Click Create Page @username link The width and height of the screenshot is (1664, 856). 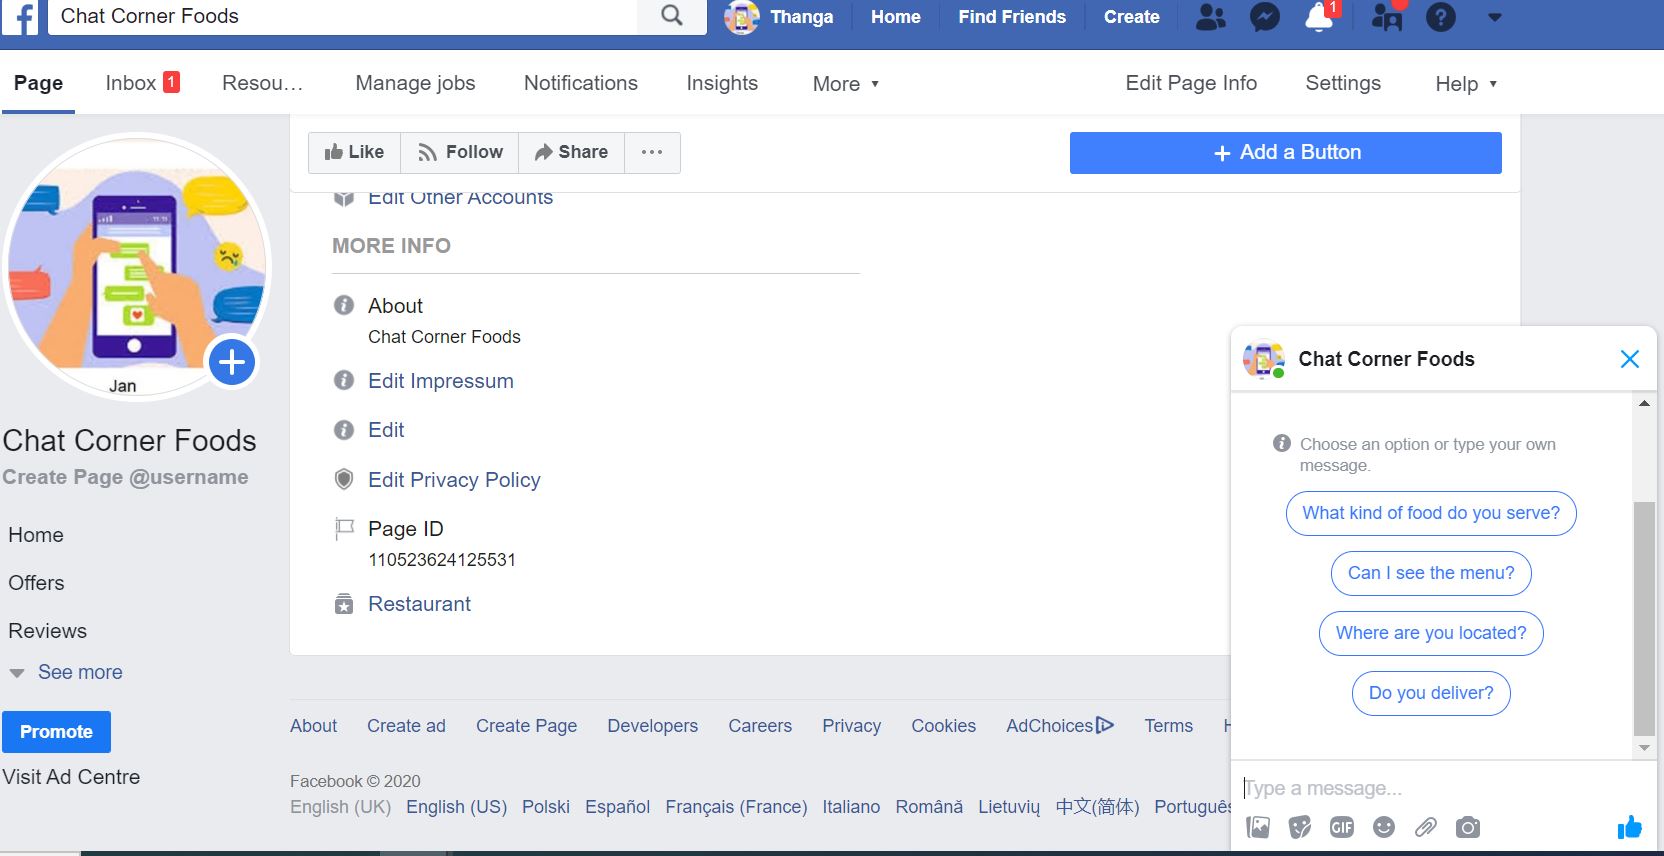click(x=125, y=477)
